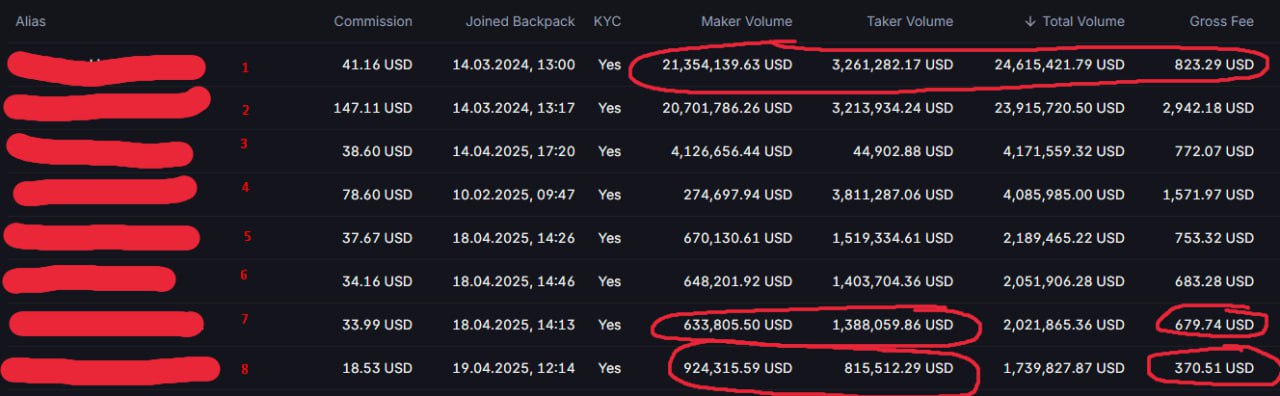Screen dimensions: 1280x396
Task: Click total volume 4,171,559.32 USD
Action: click(1063, 151)
